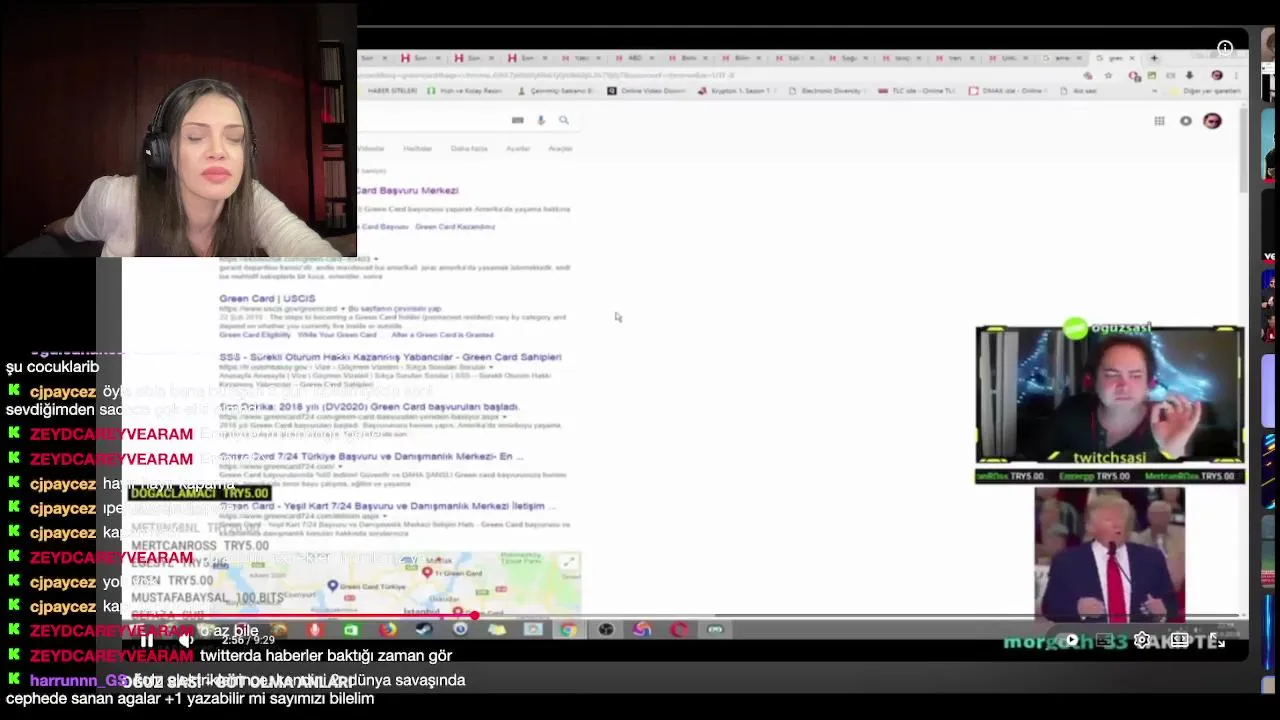Click the 'MUSTAFABAYSAL 100 BITS' donation entry

coord(208,598)
